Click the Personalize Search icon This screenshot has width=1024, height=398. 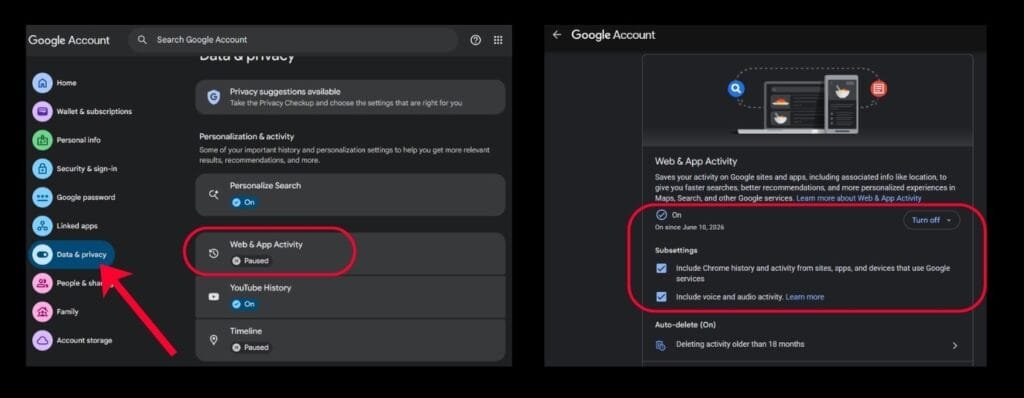point(214,194)
